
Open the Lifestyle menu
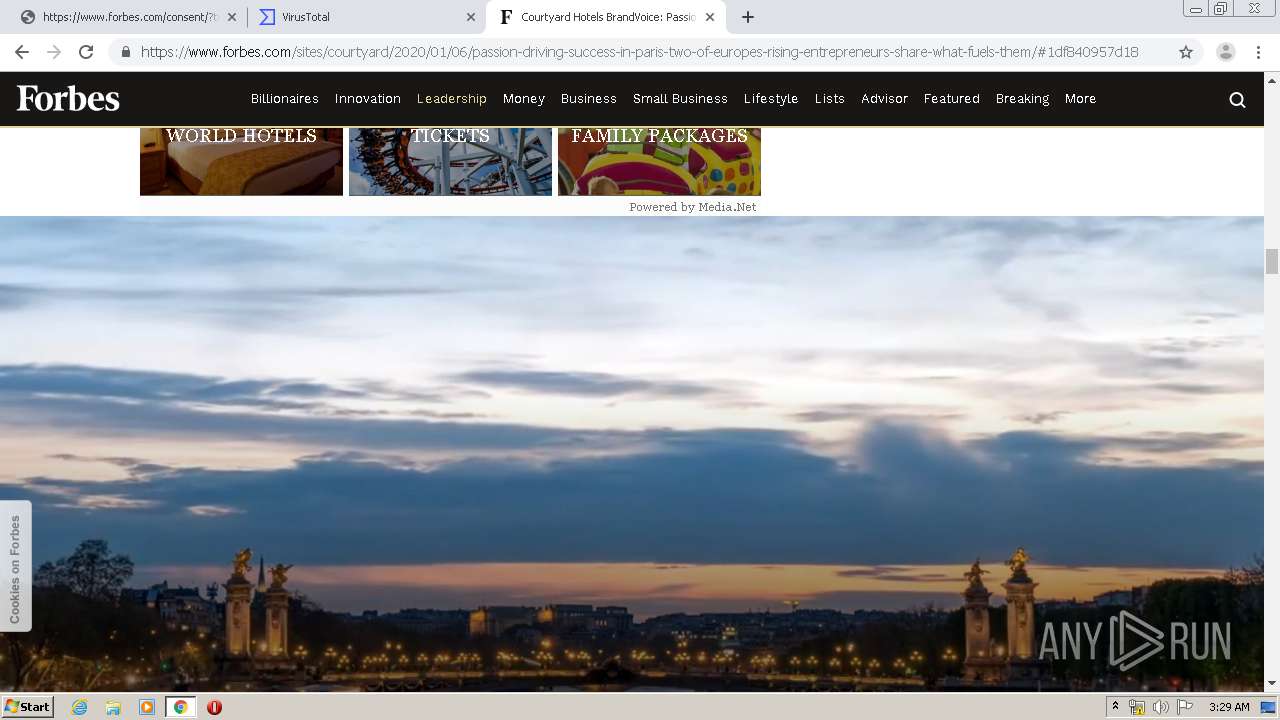pos(771,99)
